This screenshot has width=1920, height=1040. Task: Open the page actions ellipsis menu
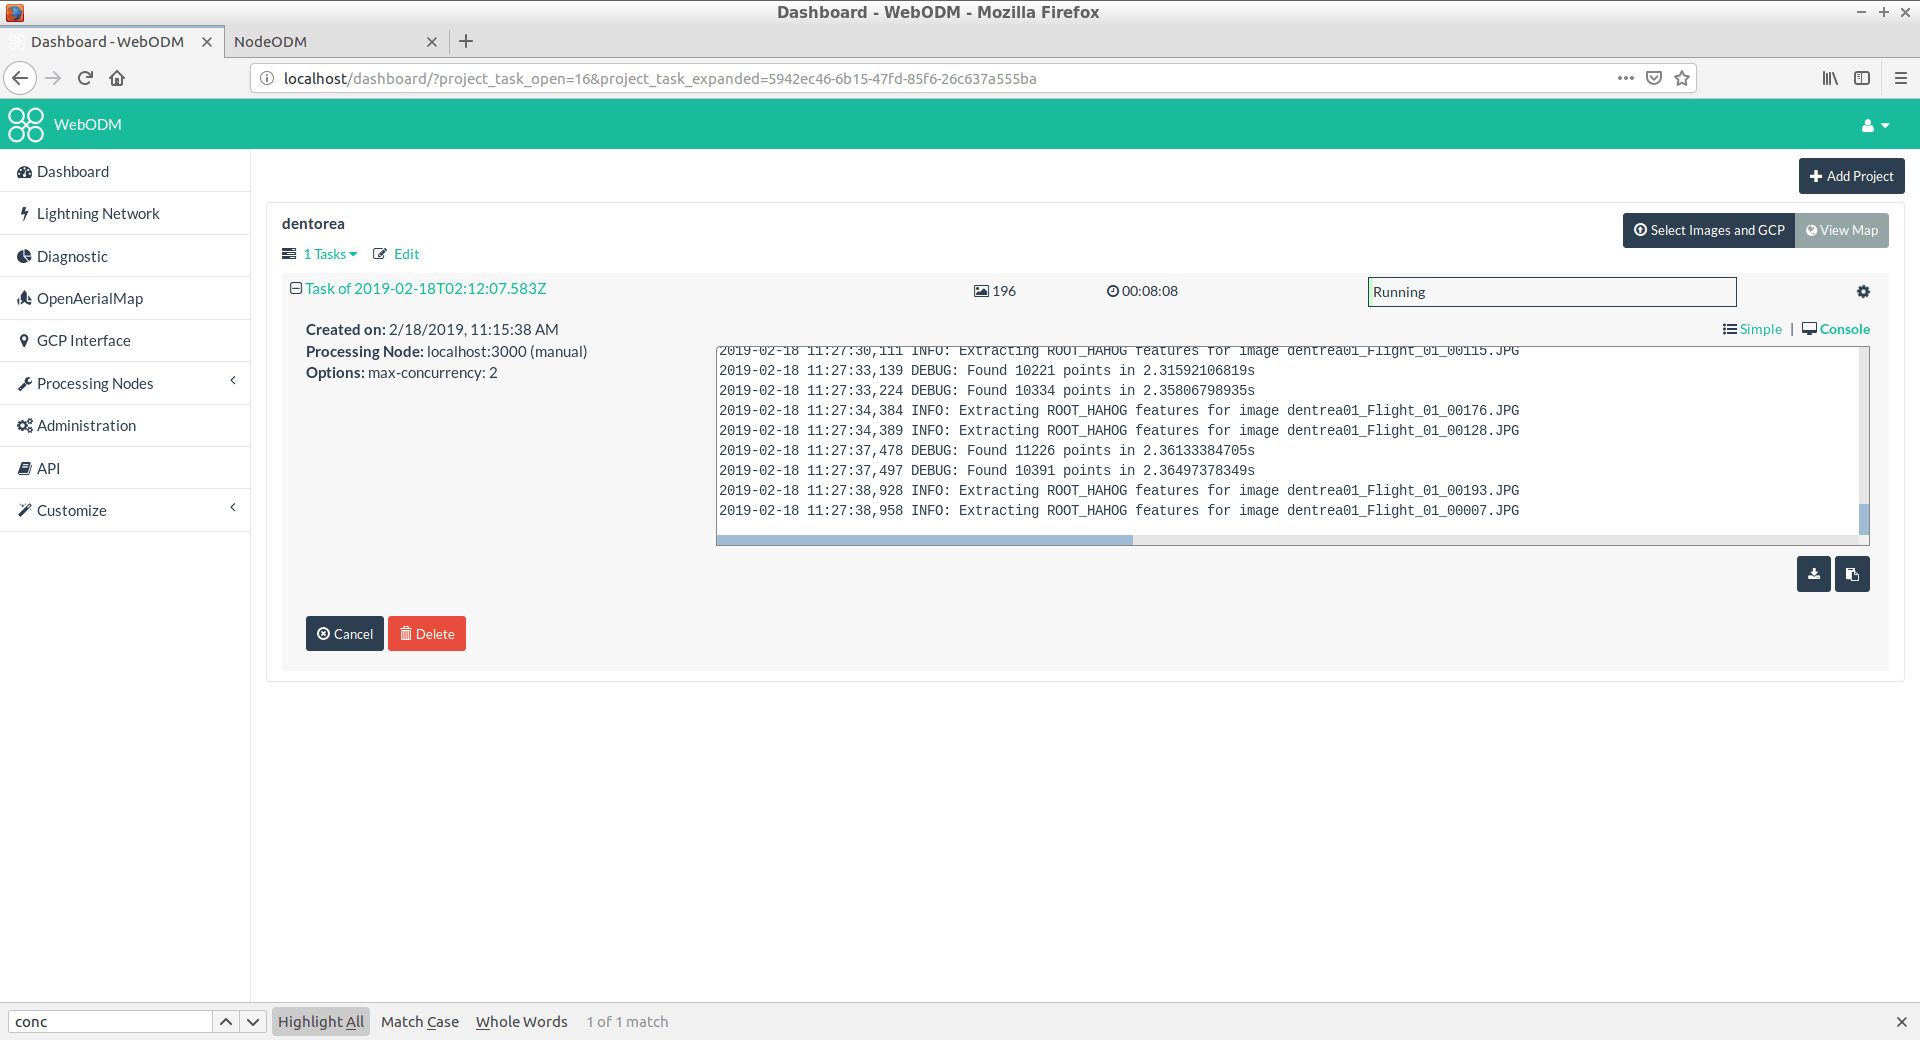pyautogui.click(x=1626, y=78)
